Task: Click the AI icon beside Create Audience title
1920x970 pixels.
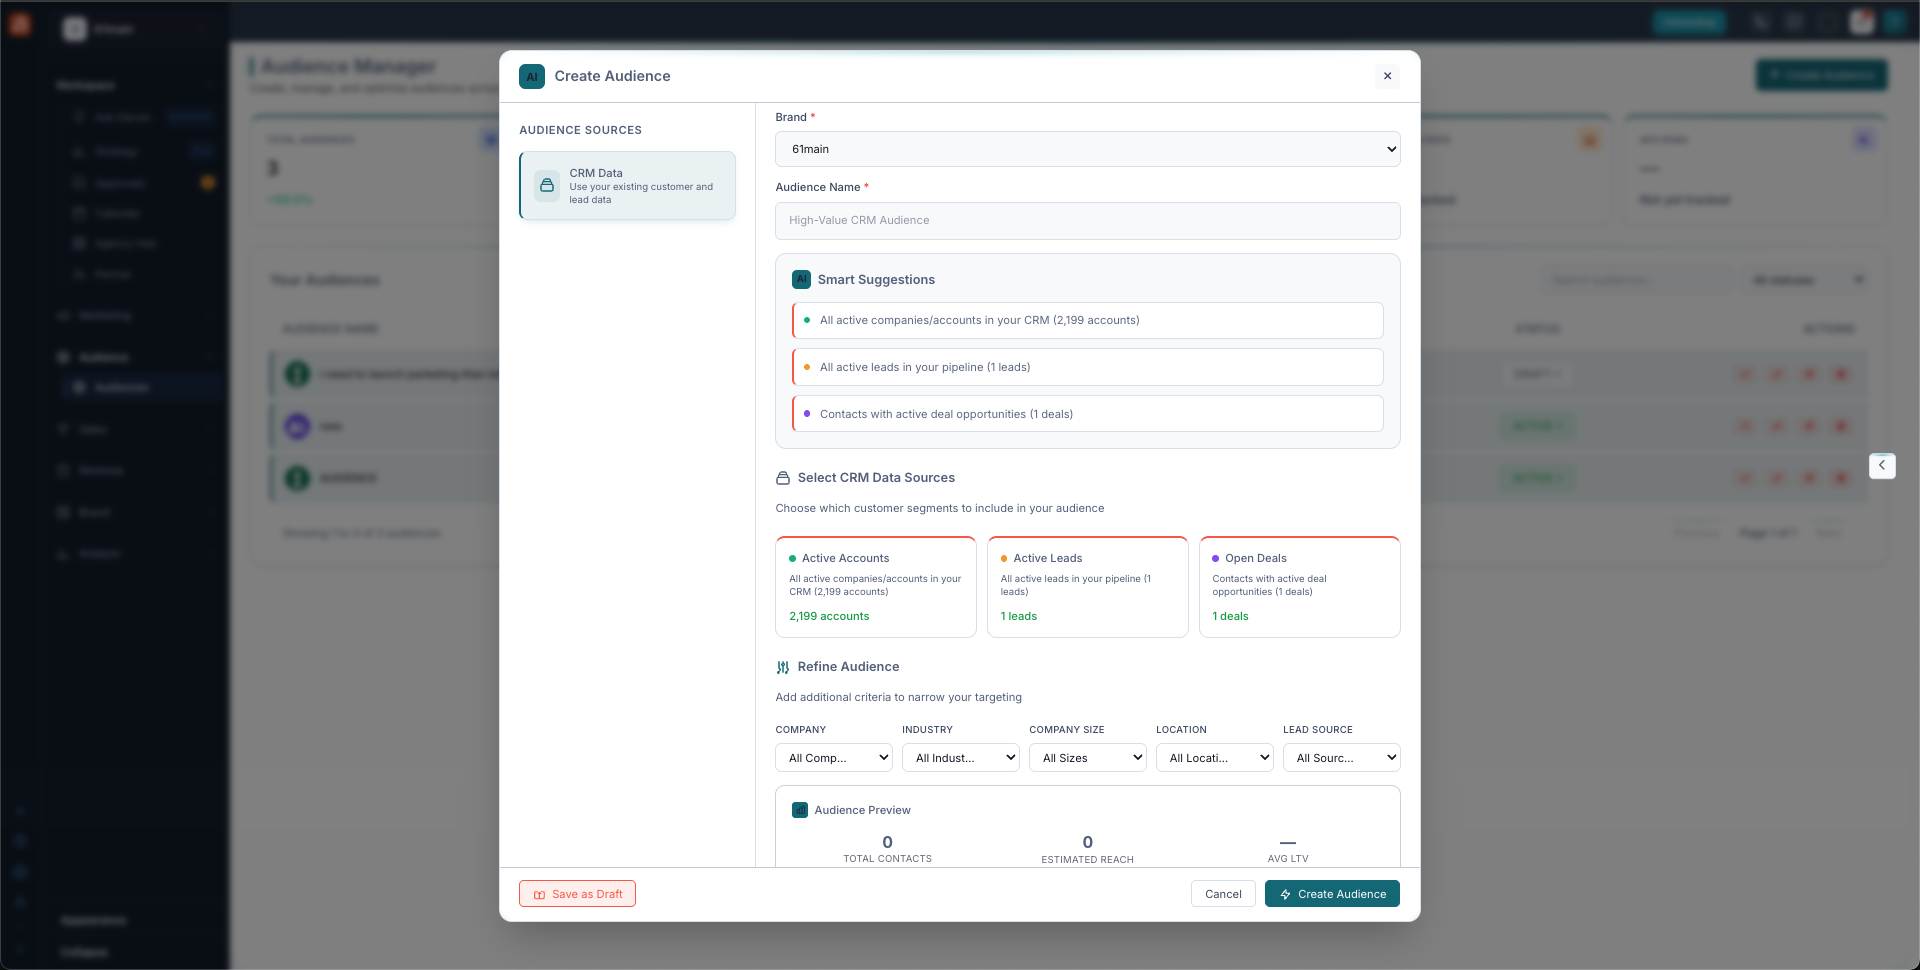Action: click(532, 76)
